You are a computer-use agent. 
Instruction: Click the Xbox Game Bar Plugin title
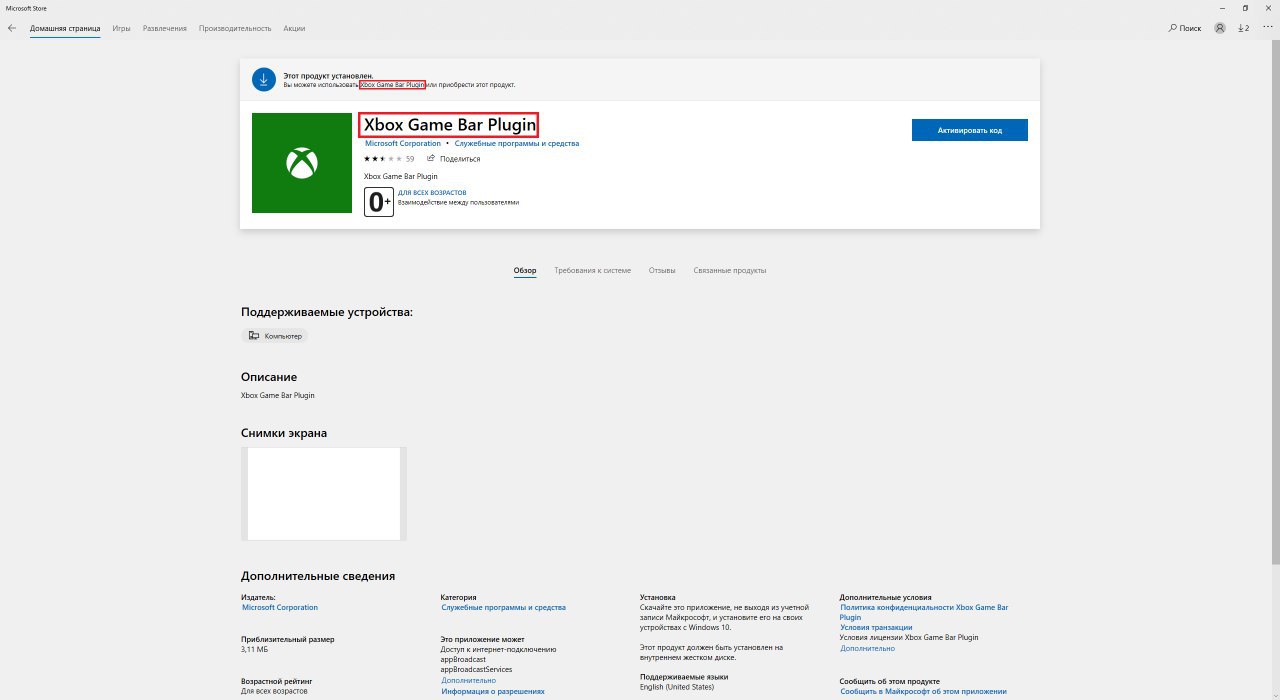click(x=449, y=125)
